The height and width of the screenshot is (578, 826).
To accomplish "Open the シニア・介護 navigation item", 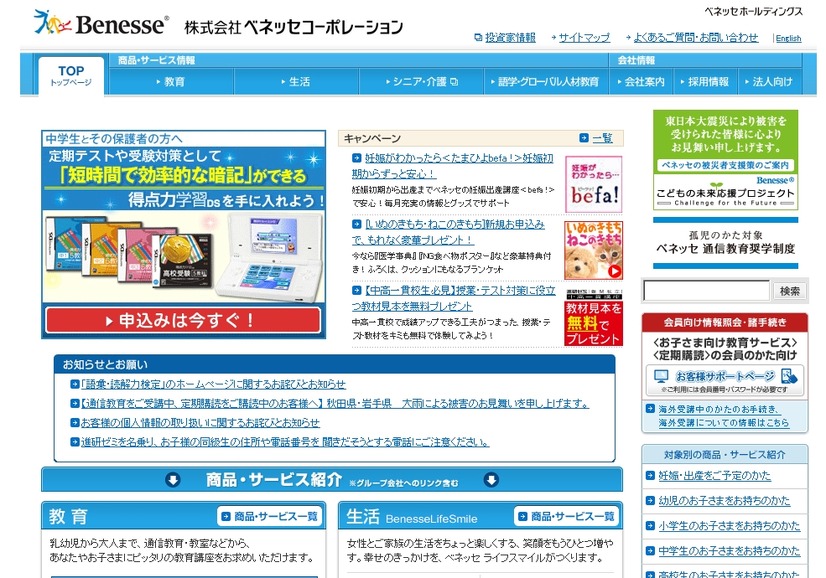I will pos(421,82).
